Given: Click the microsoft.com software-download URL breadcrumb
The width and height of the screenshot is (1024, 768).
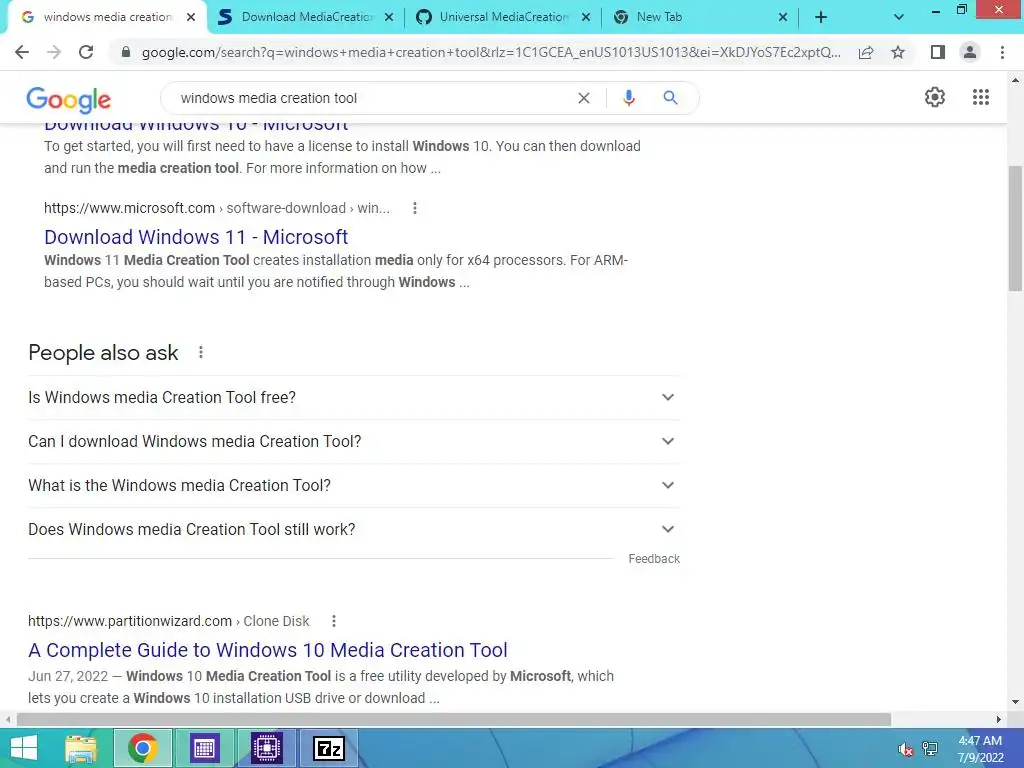Looking at the screenshot, I should coord(217,208).
